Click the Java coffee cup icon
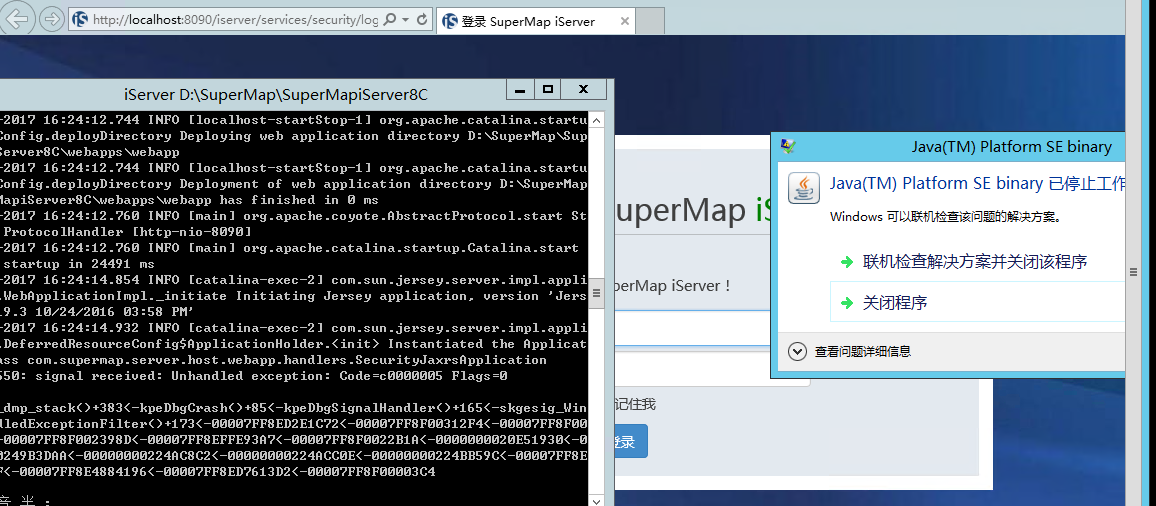This screenshot has width=1156, height=506. tap(804, 188)
